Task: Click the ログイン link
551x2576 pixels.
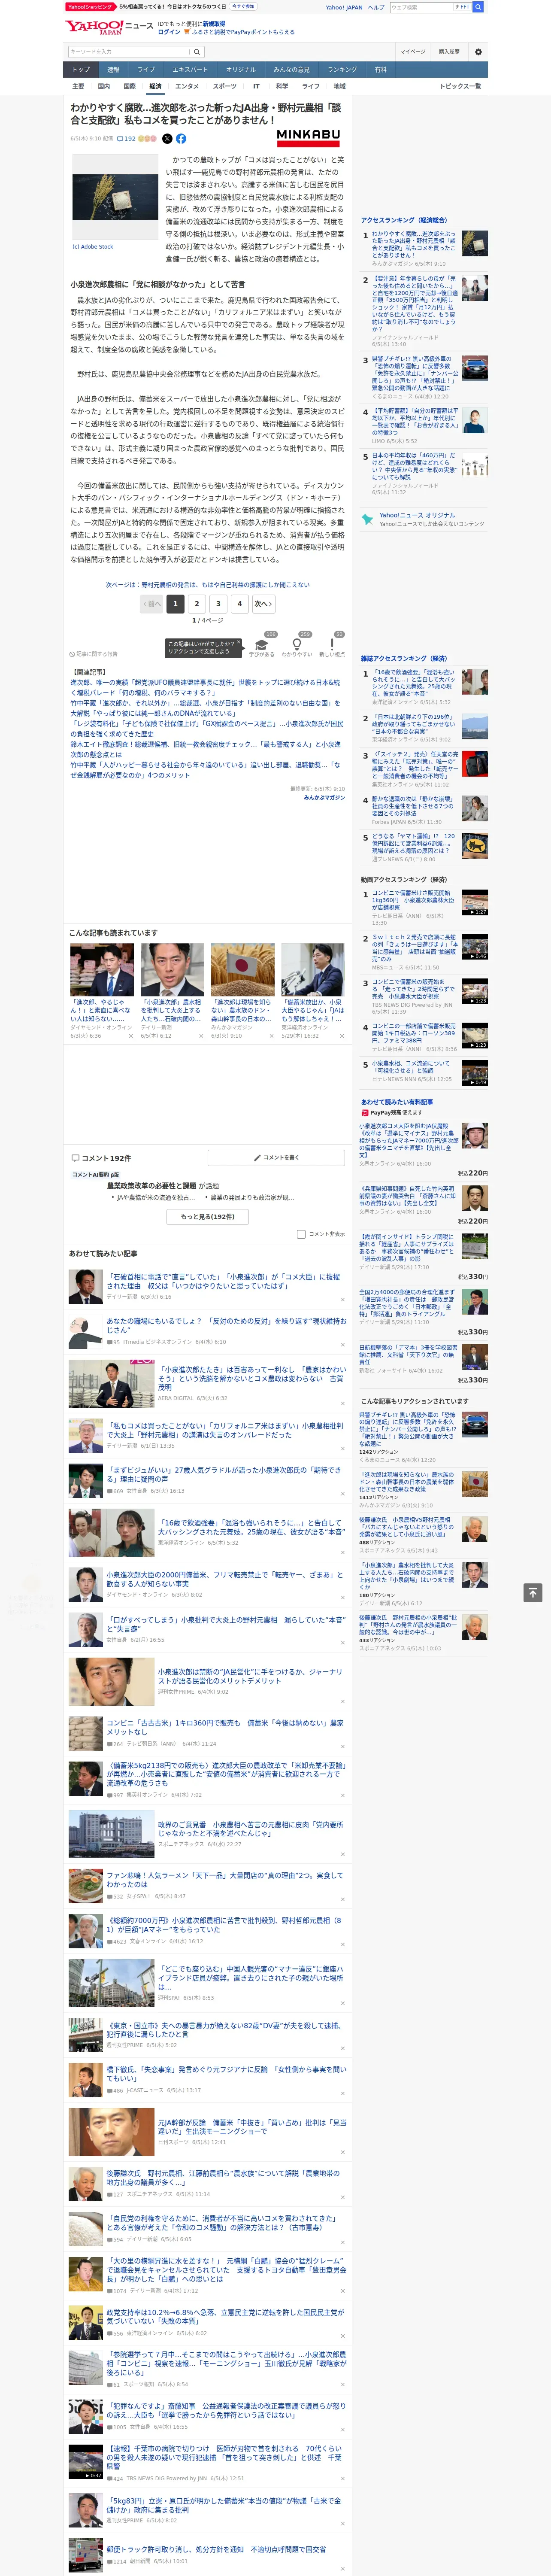Action: click(x=169, y=32)
